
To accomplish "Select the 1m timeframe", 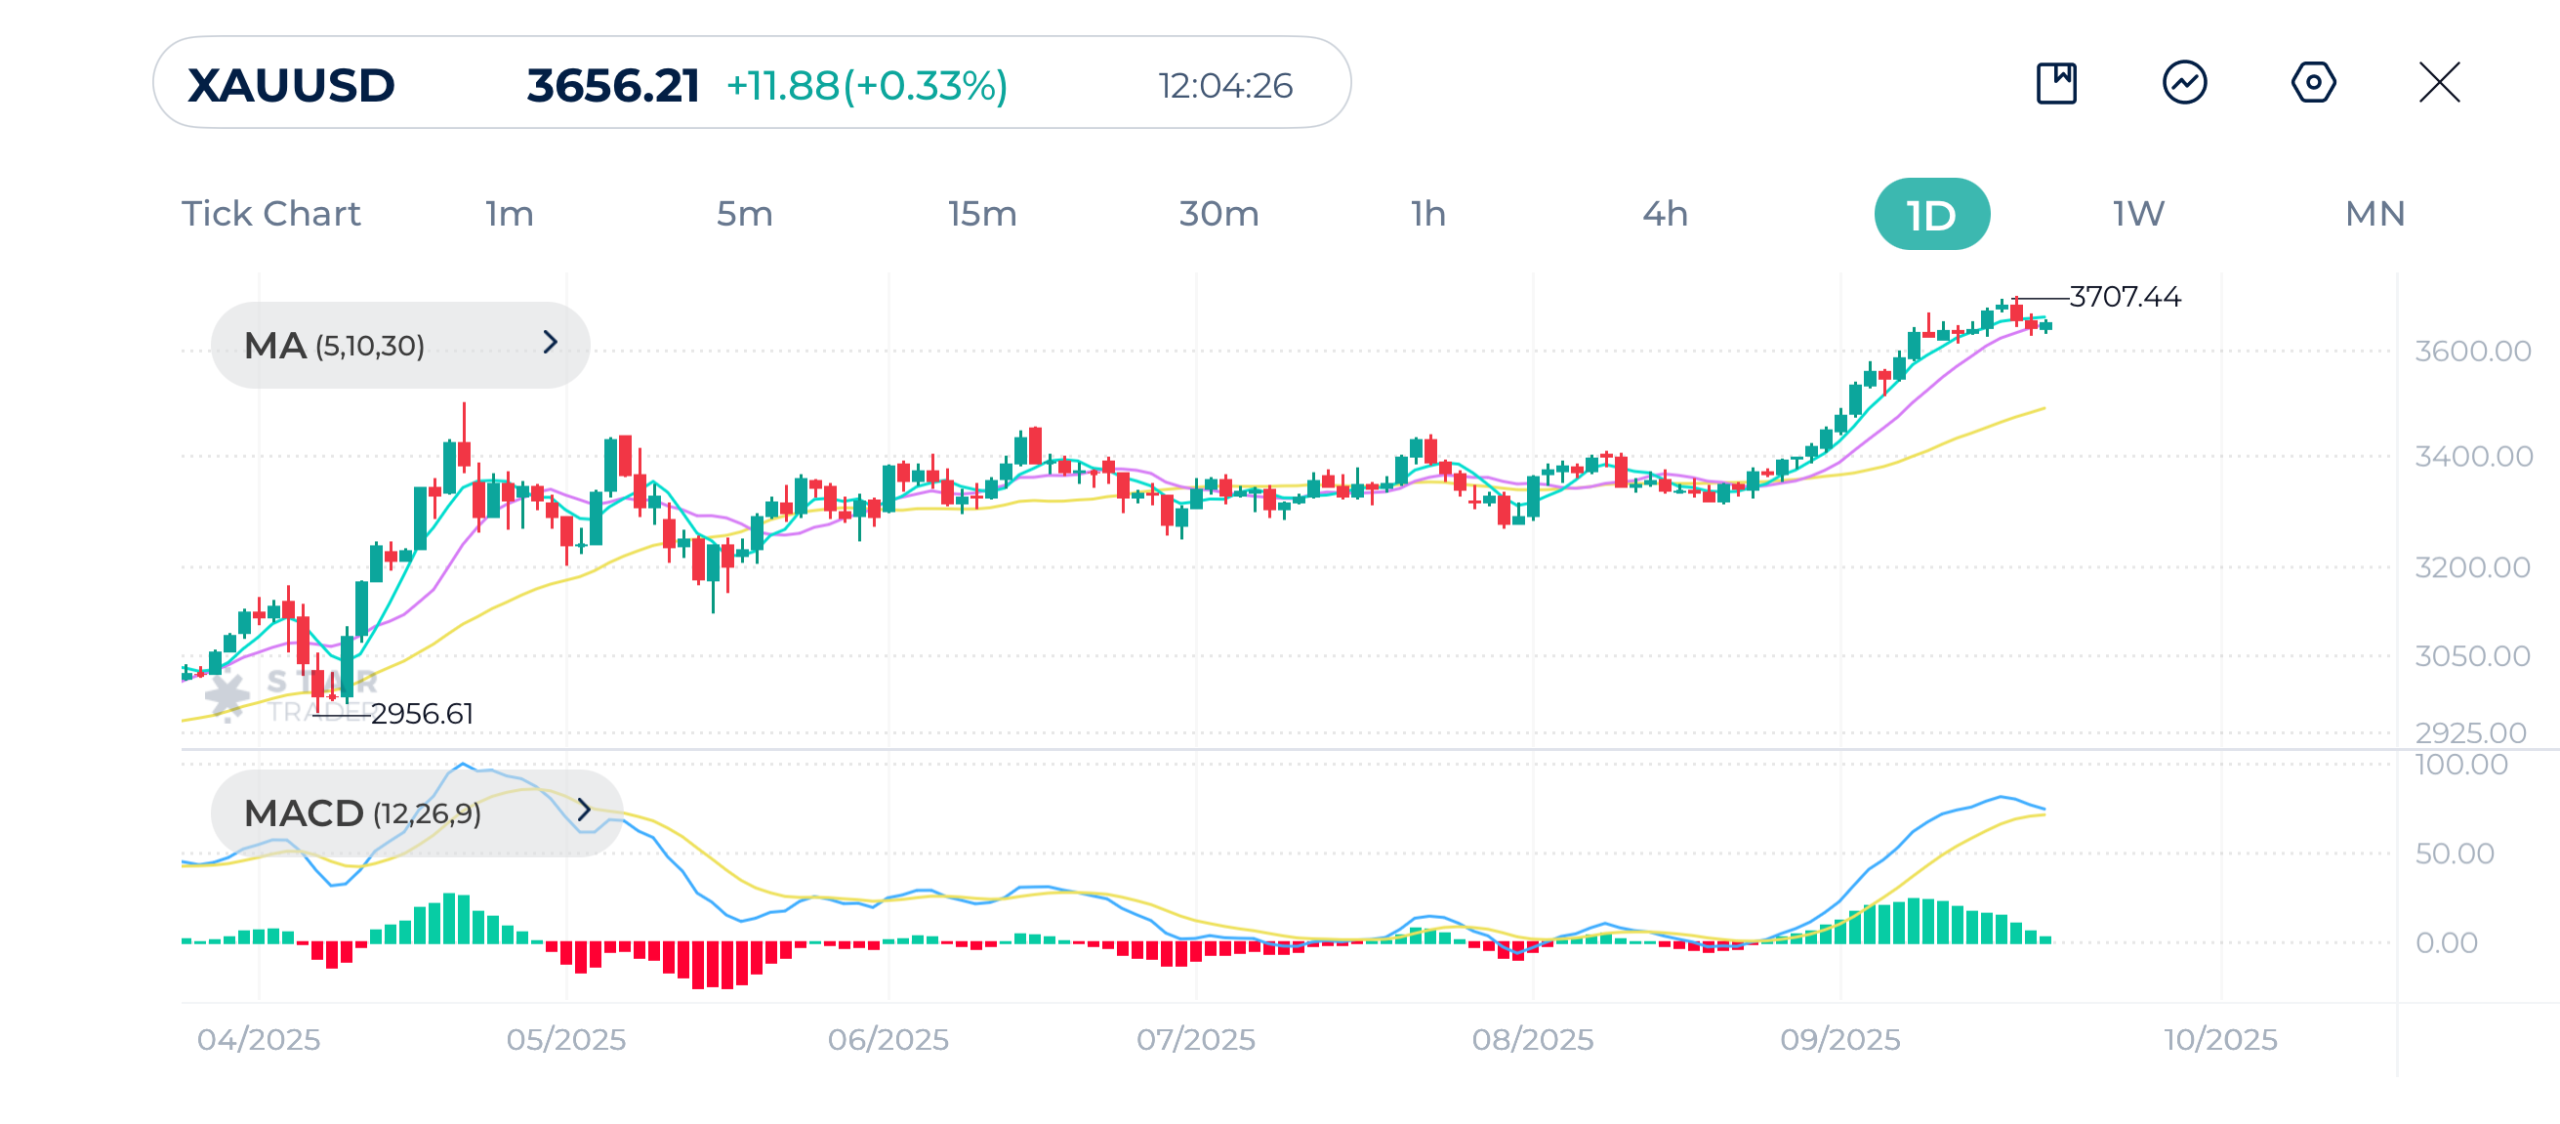I will click(510, 214).
